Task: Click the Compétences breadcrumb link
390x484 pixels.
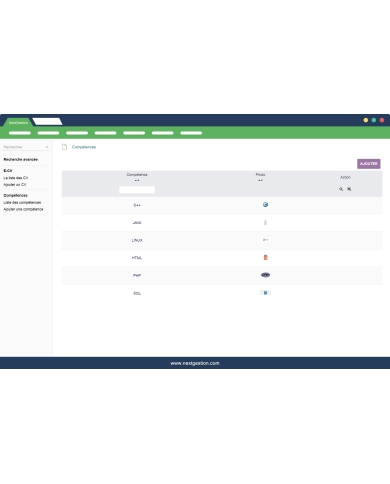Action: 84,147
